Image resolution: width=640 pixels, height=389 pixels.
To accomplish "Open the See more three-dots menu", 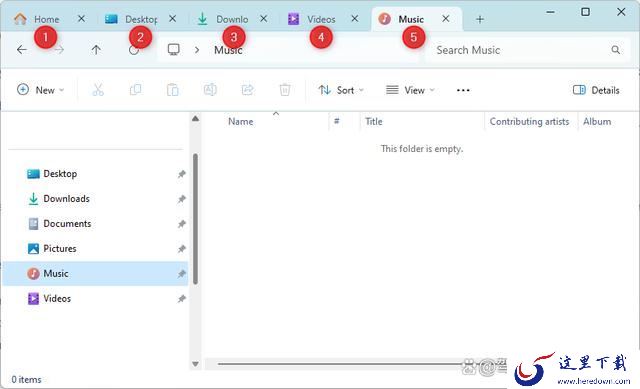I will 463,90.
